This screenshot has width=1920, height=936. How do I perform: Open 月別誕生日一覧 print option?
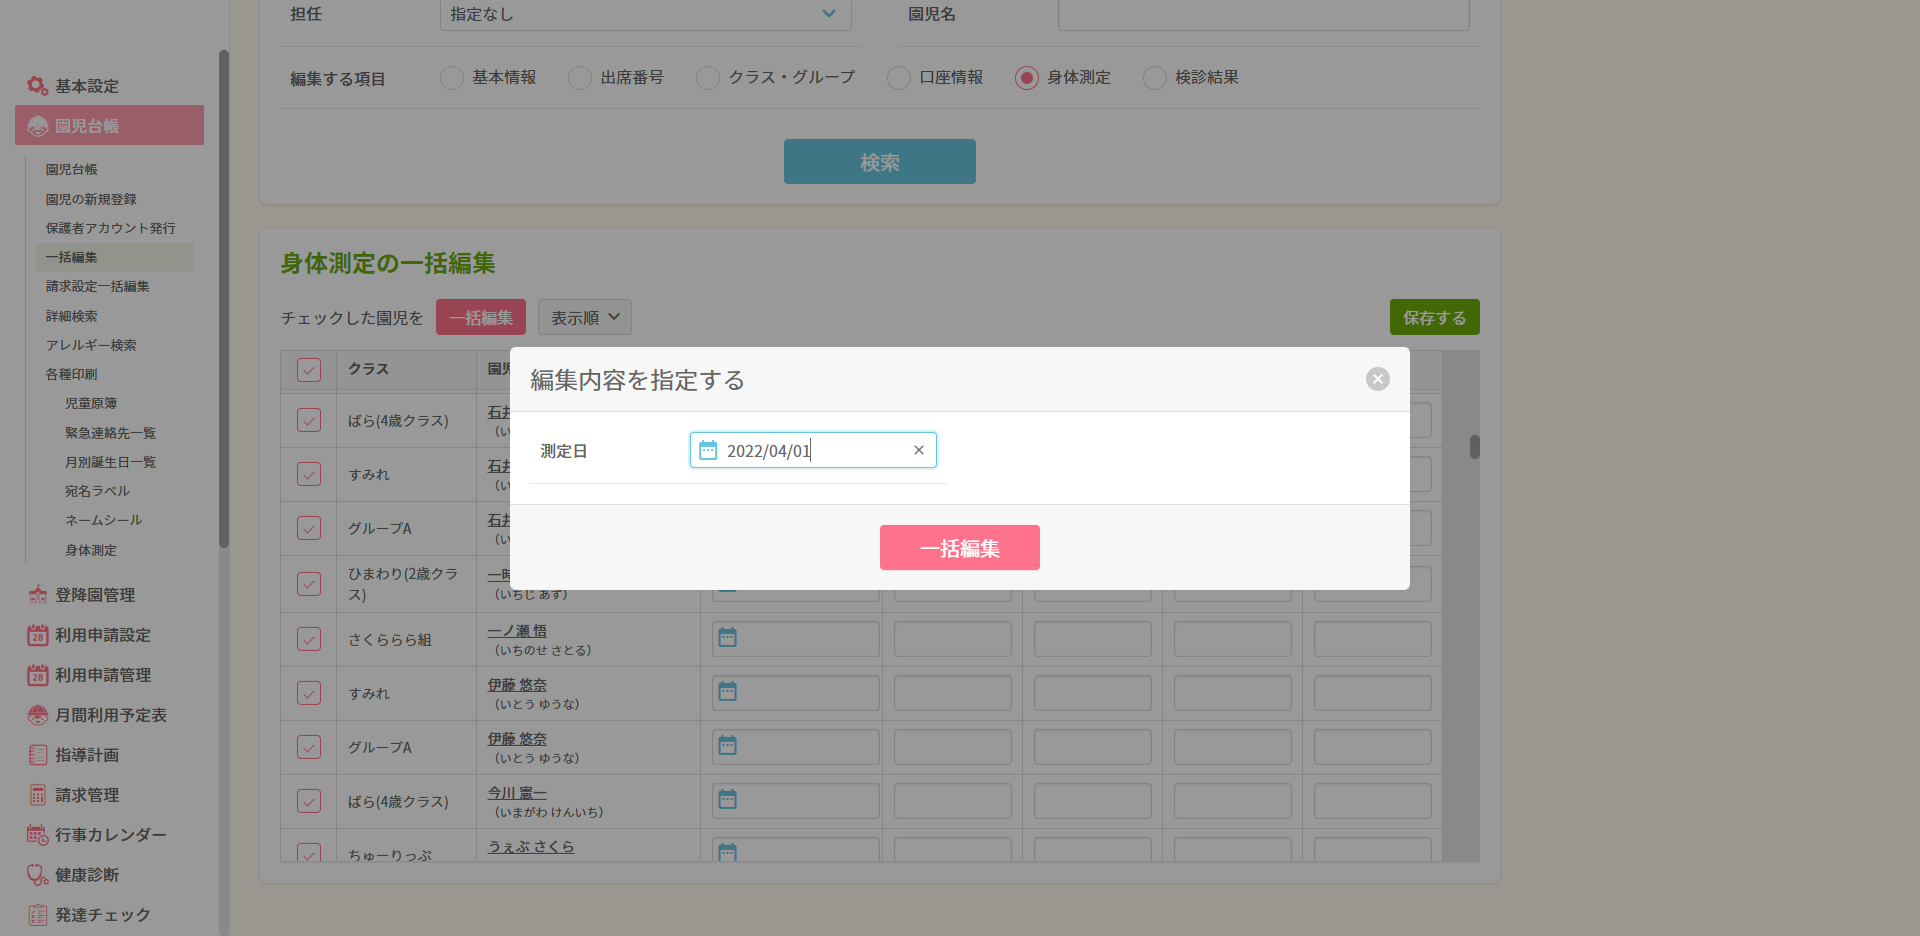[x=111, y=463]
